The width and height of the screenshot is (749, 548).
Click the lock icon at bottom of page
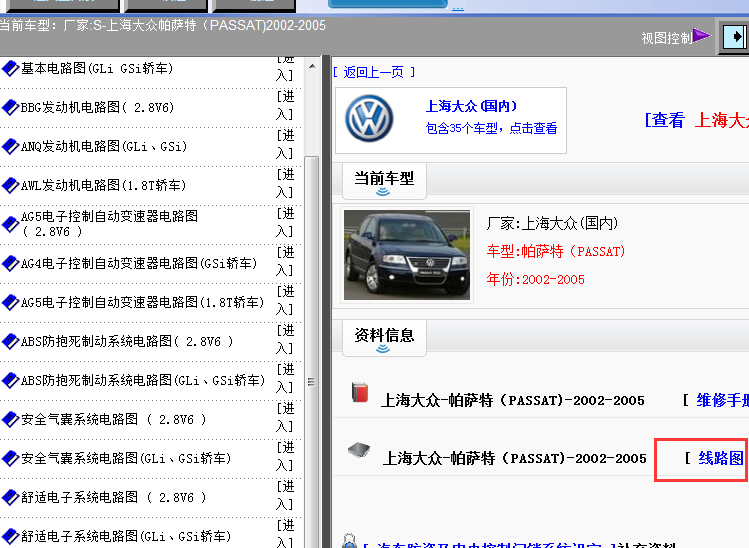[349, 541]
